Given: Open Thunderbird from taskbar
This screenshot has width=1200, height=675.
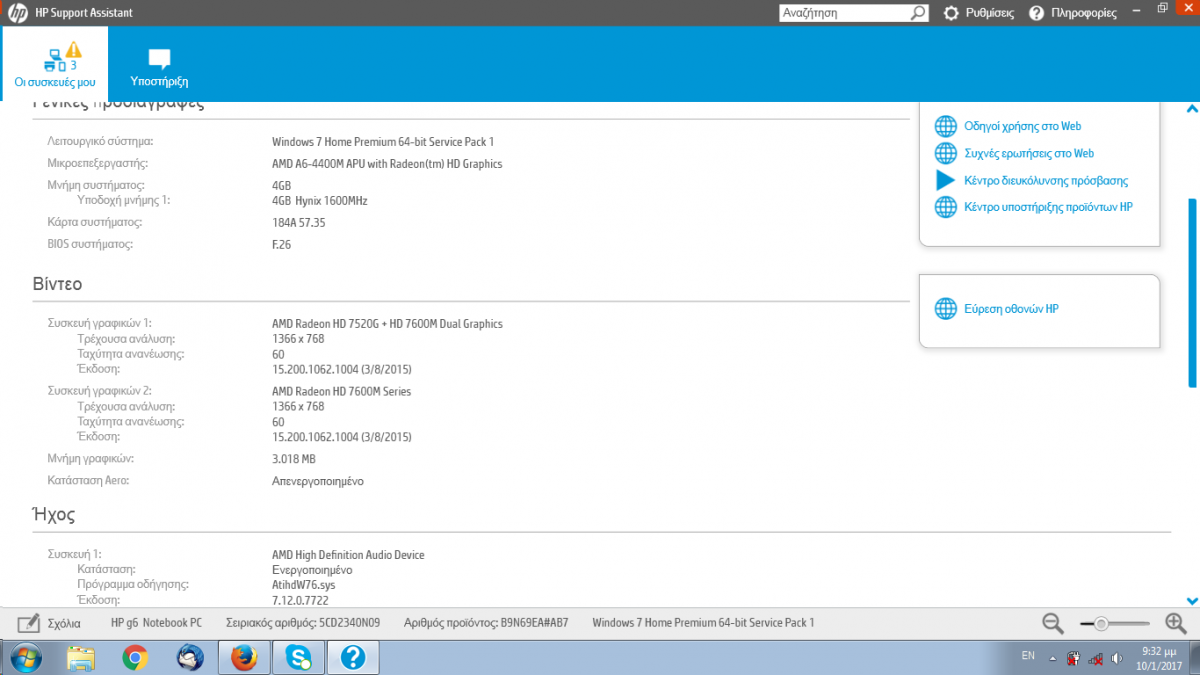Looking at the screenshot, I should (x=189, y=657).
